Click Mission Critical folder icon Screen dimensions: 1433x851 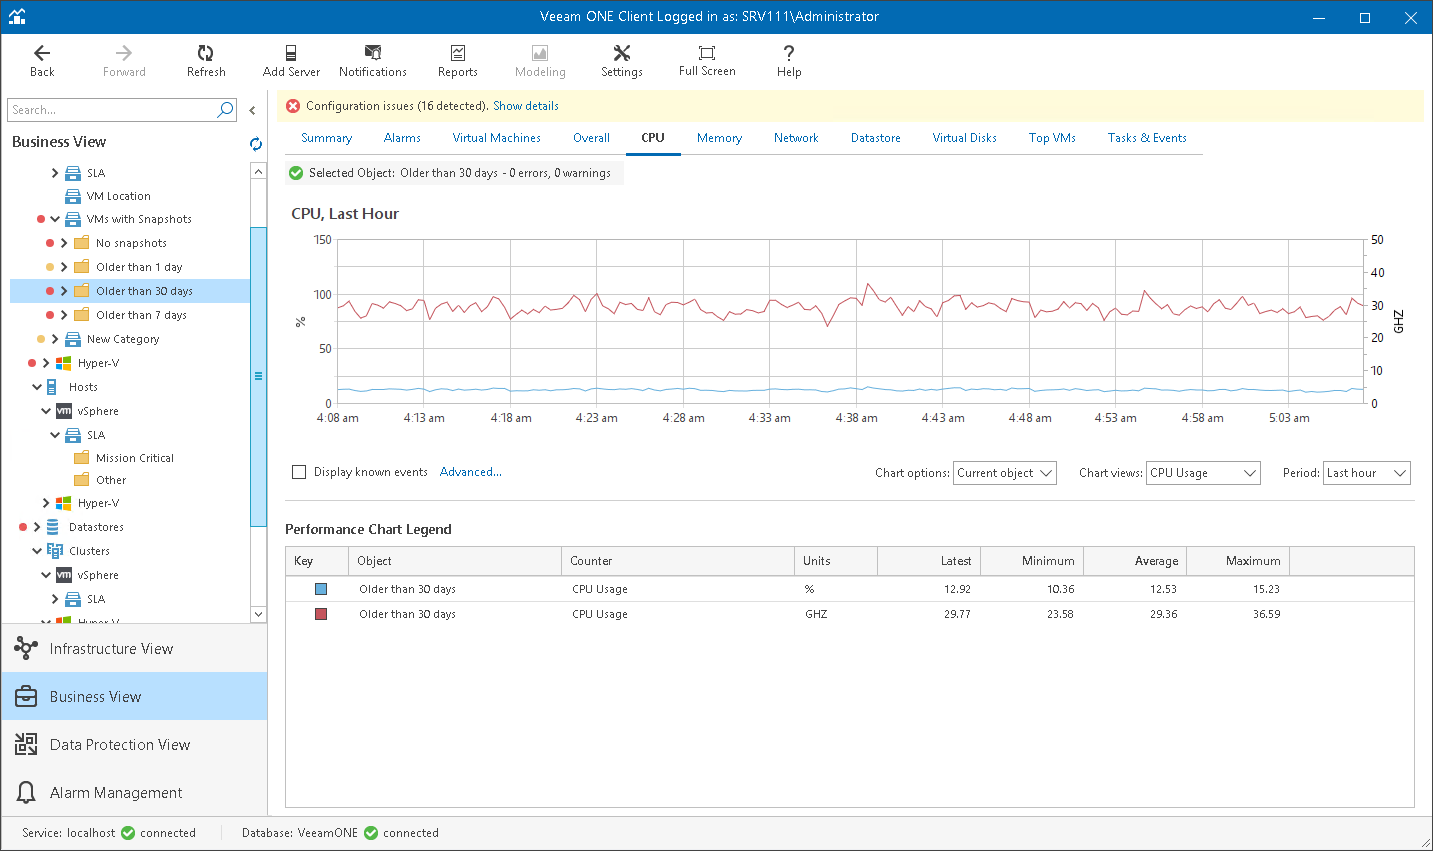(82, 458)
